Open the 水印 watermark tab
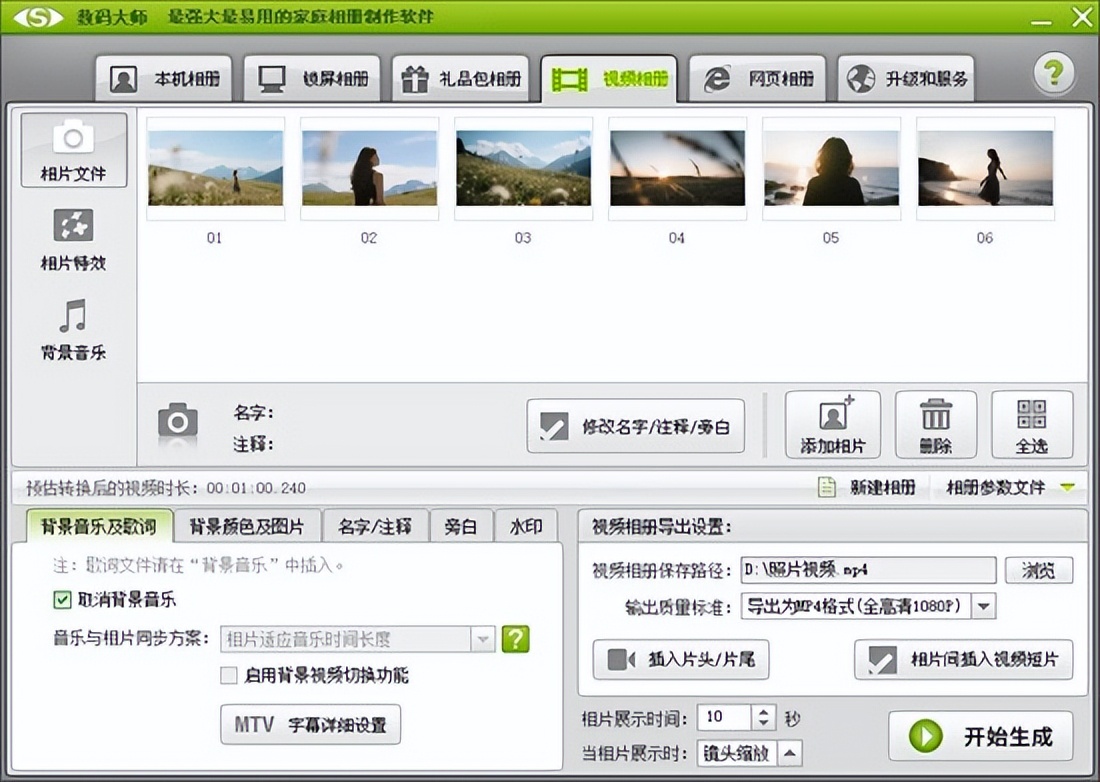Image resolution: width=1100 pixels, height=782 pixels. coord(528,526)
